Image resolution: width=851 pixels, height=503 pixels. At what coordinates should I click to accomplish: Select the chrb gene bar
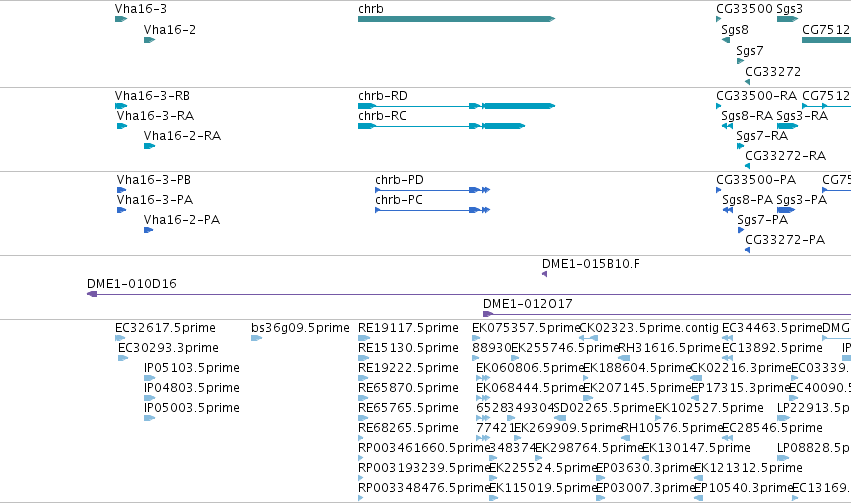pos(456,19)
